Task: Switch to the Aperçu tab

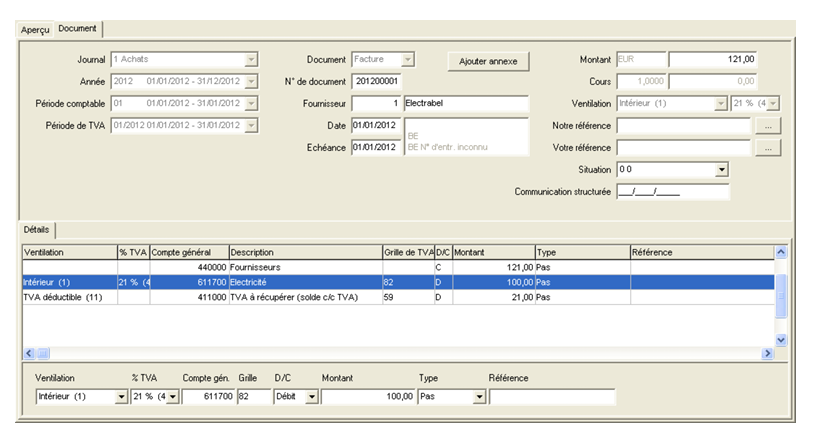Action: pyautogui.click(x=35, y=30)
